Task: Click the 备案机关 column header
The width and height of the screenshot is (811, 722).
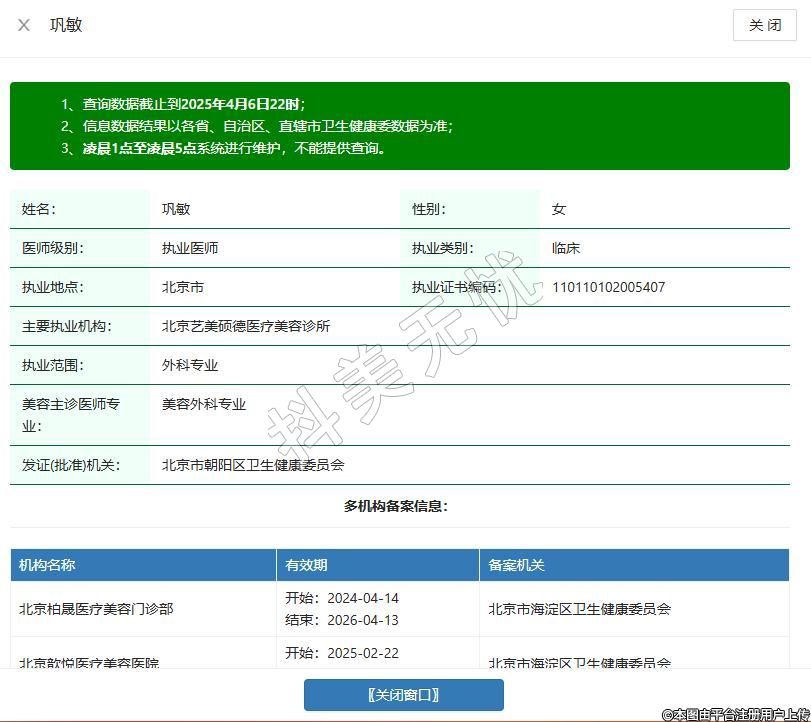Action: click(x=516, y=565)
